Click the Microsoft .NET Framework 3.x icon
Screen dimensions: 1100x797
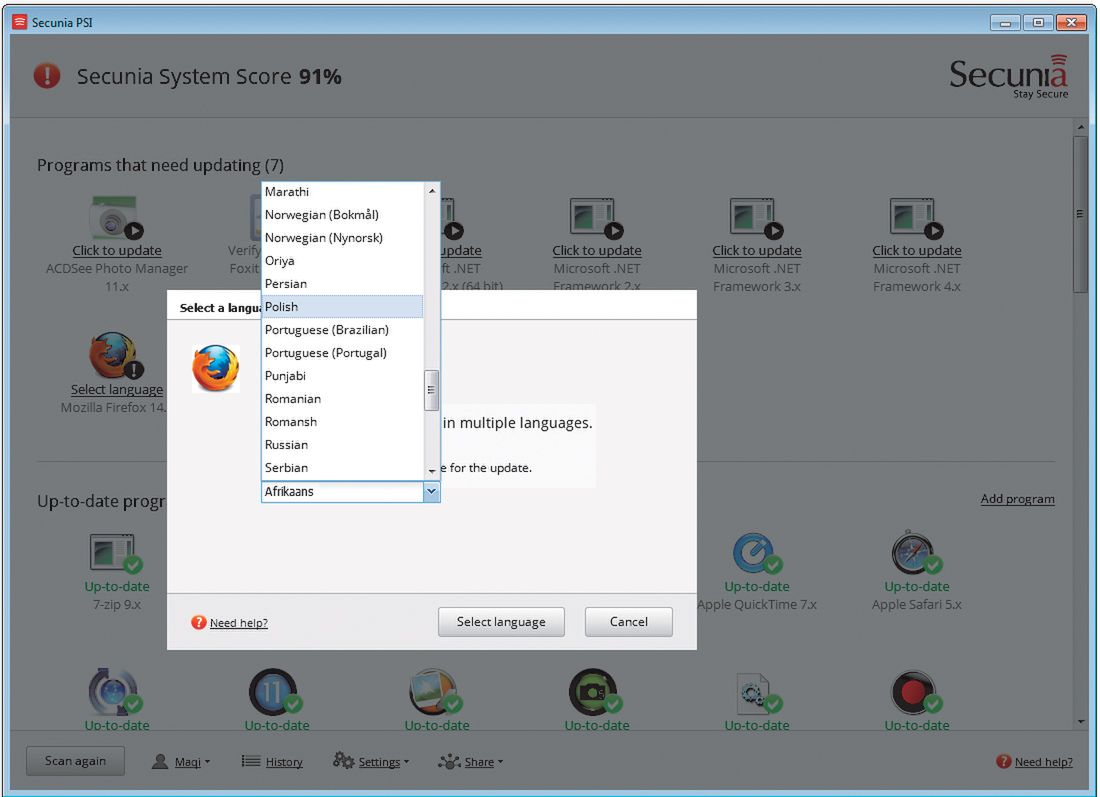[756, 218]
